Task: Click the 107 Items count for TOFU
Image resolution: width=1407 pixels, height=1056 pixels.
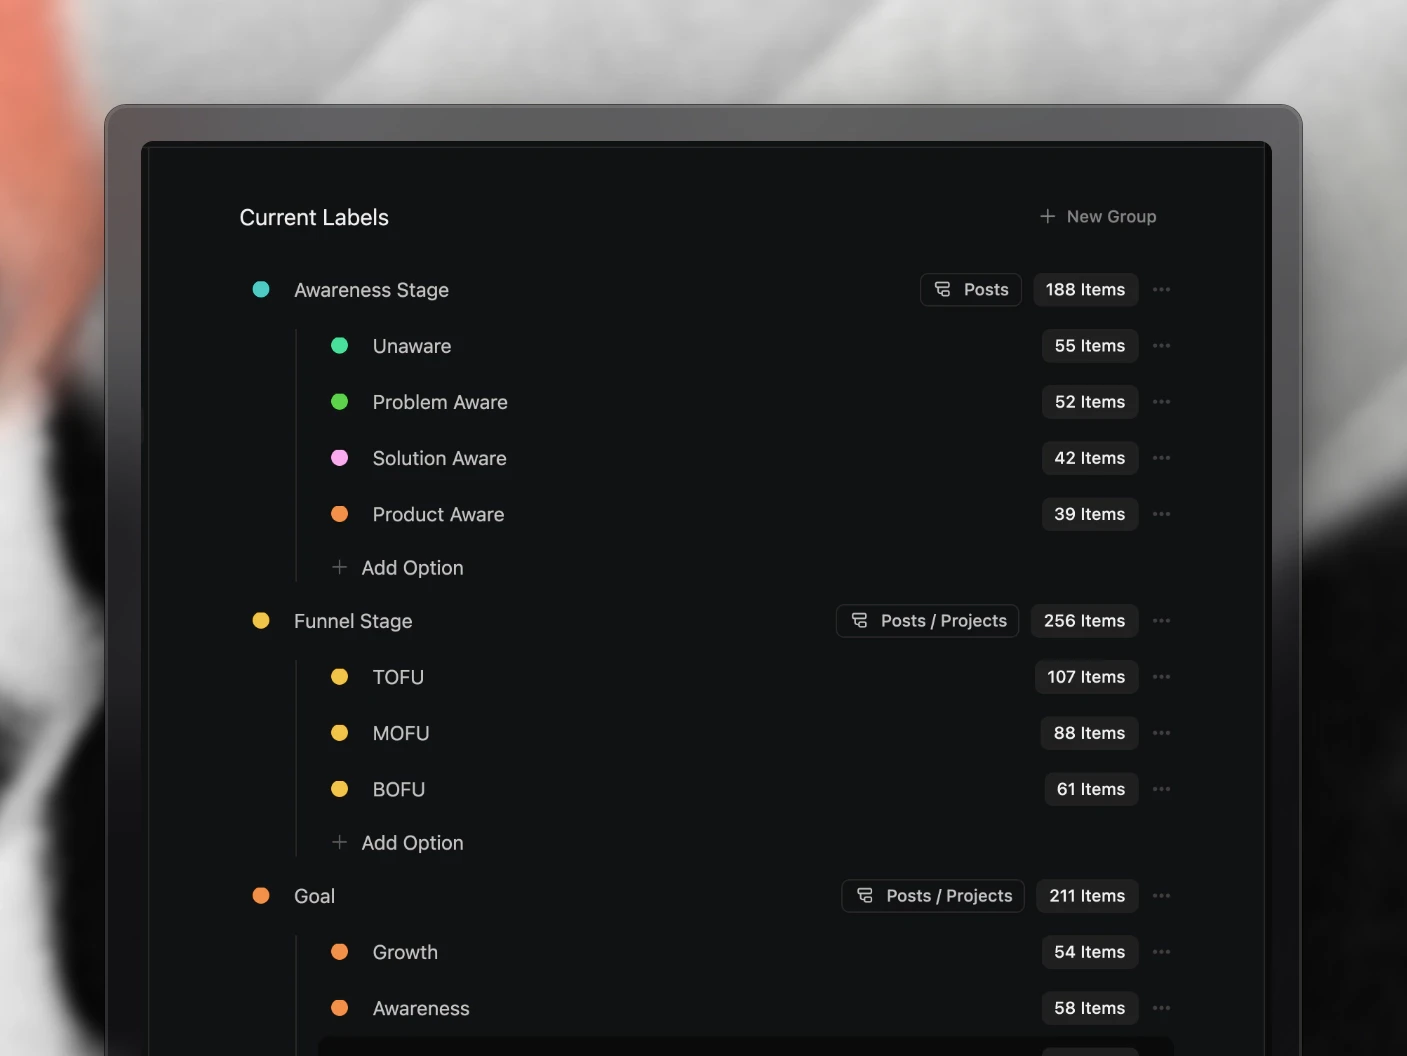Action: 1087,677
